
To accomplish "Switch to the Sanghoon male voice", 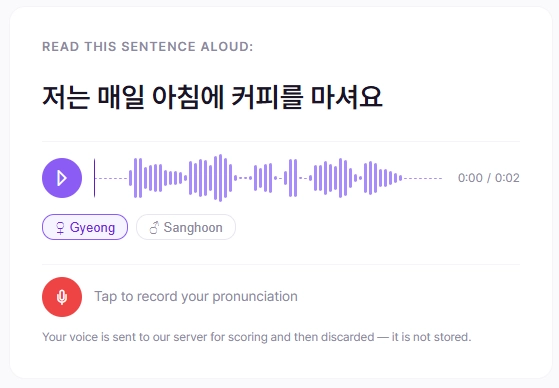I will pos(186,227).
